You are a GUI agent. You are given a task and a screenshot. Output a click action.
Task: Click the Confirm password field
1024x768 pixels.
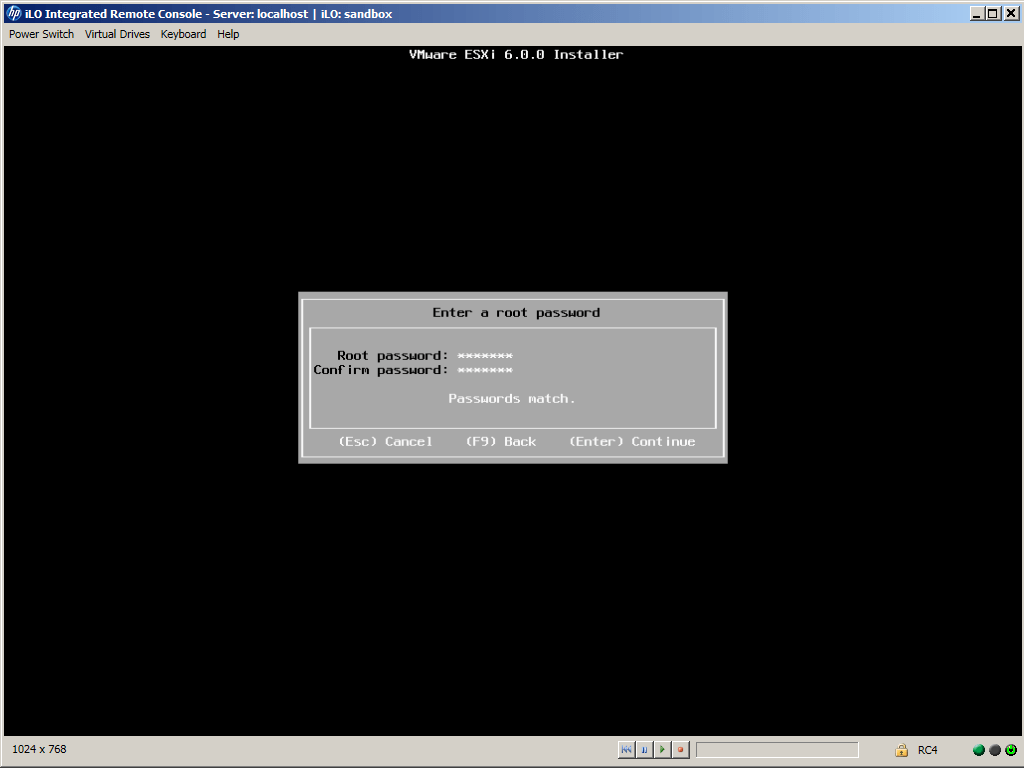(485, 370)
